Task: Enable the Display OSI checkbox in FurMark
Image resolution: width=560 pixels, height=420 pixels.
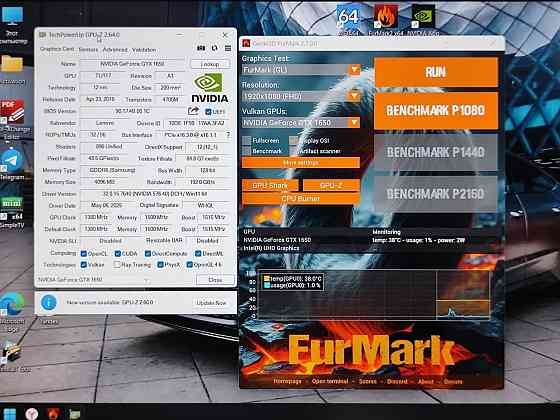Action: click(294, 140)
